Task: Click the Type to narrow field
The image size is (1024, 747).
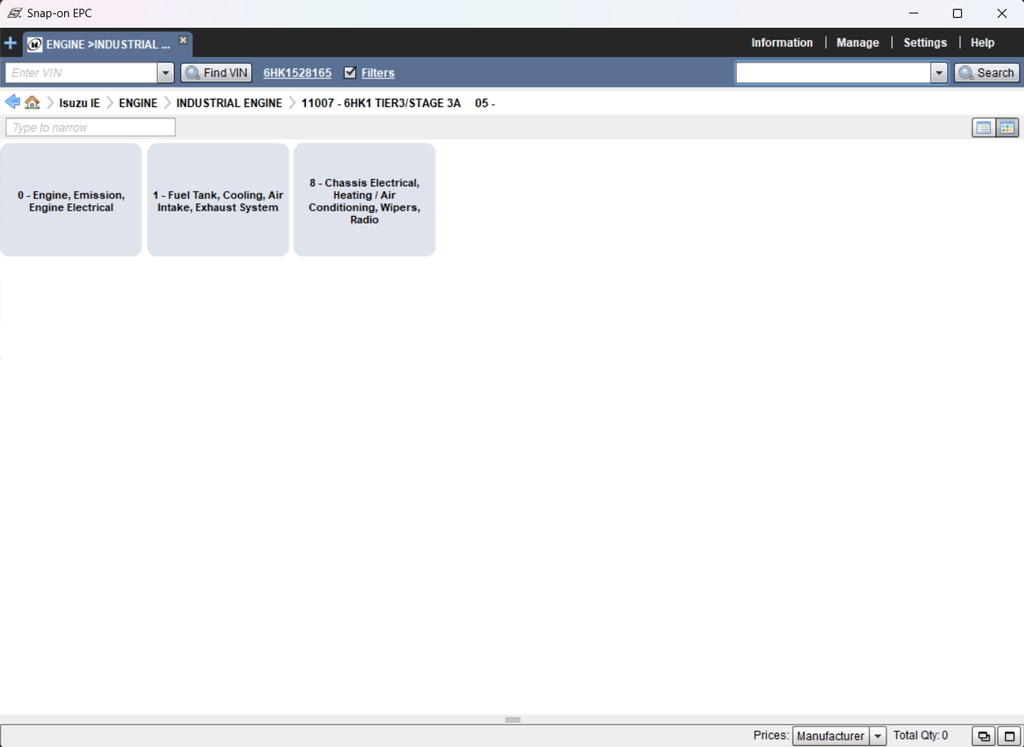Action: (x=91, y=128)
